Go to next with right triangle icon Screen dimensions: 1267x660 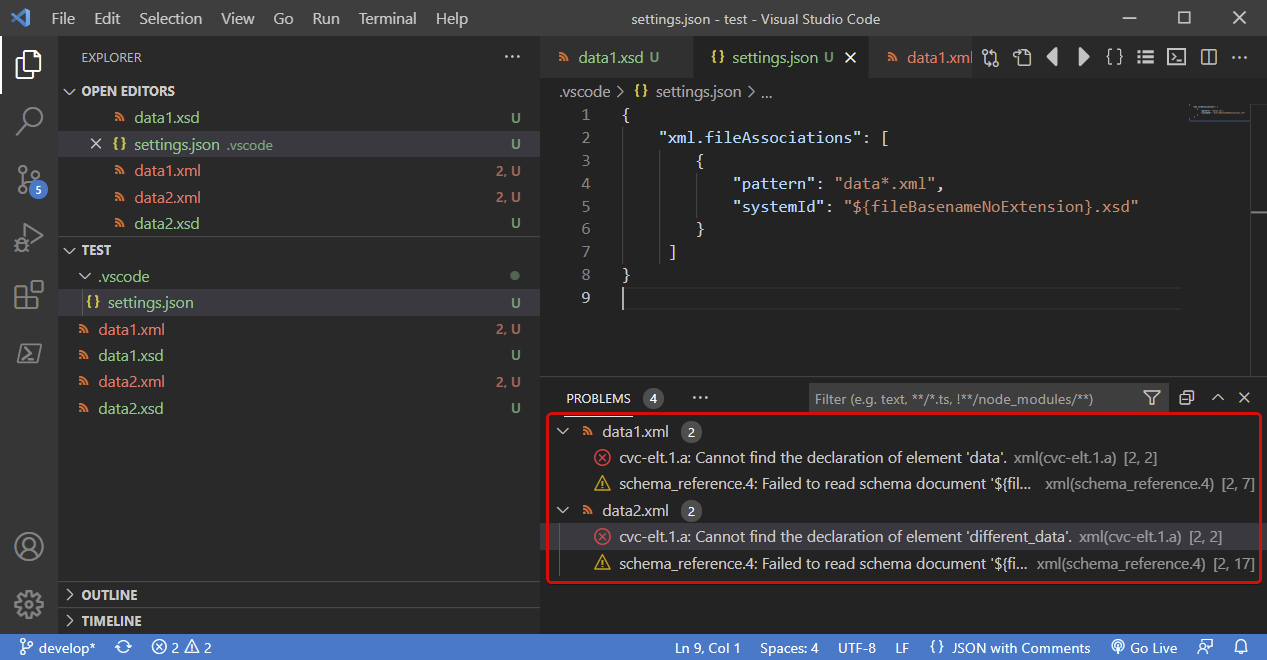tap(1083, 58)
